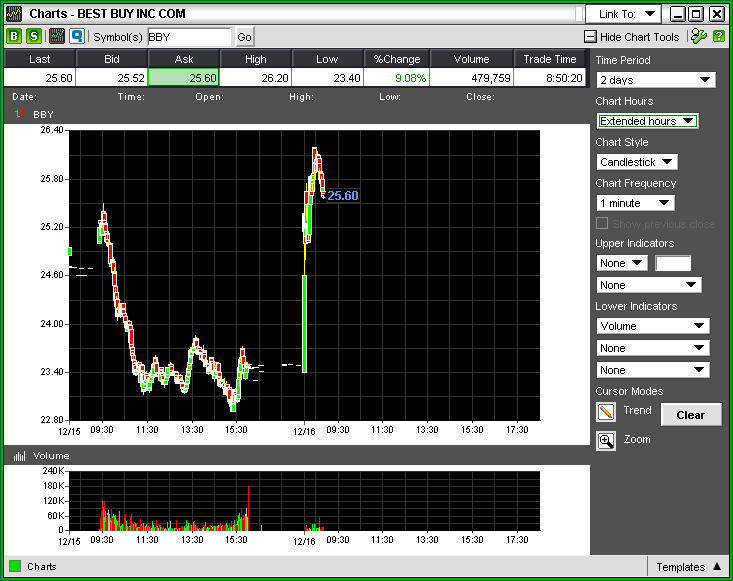Viewport: 733px width, 581px height.
Task: Click the BBY red-green arrows icon
Action: click(20, 113)
